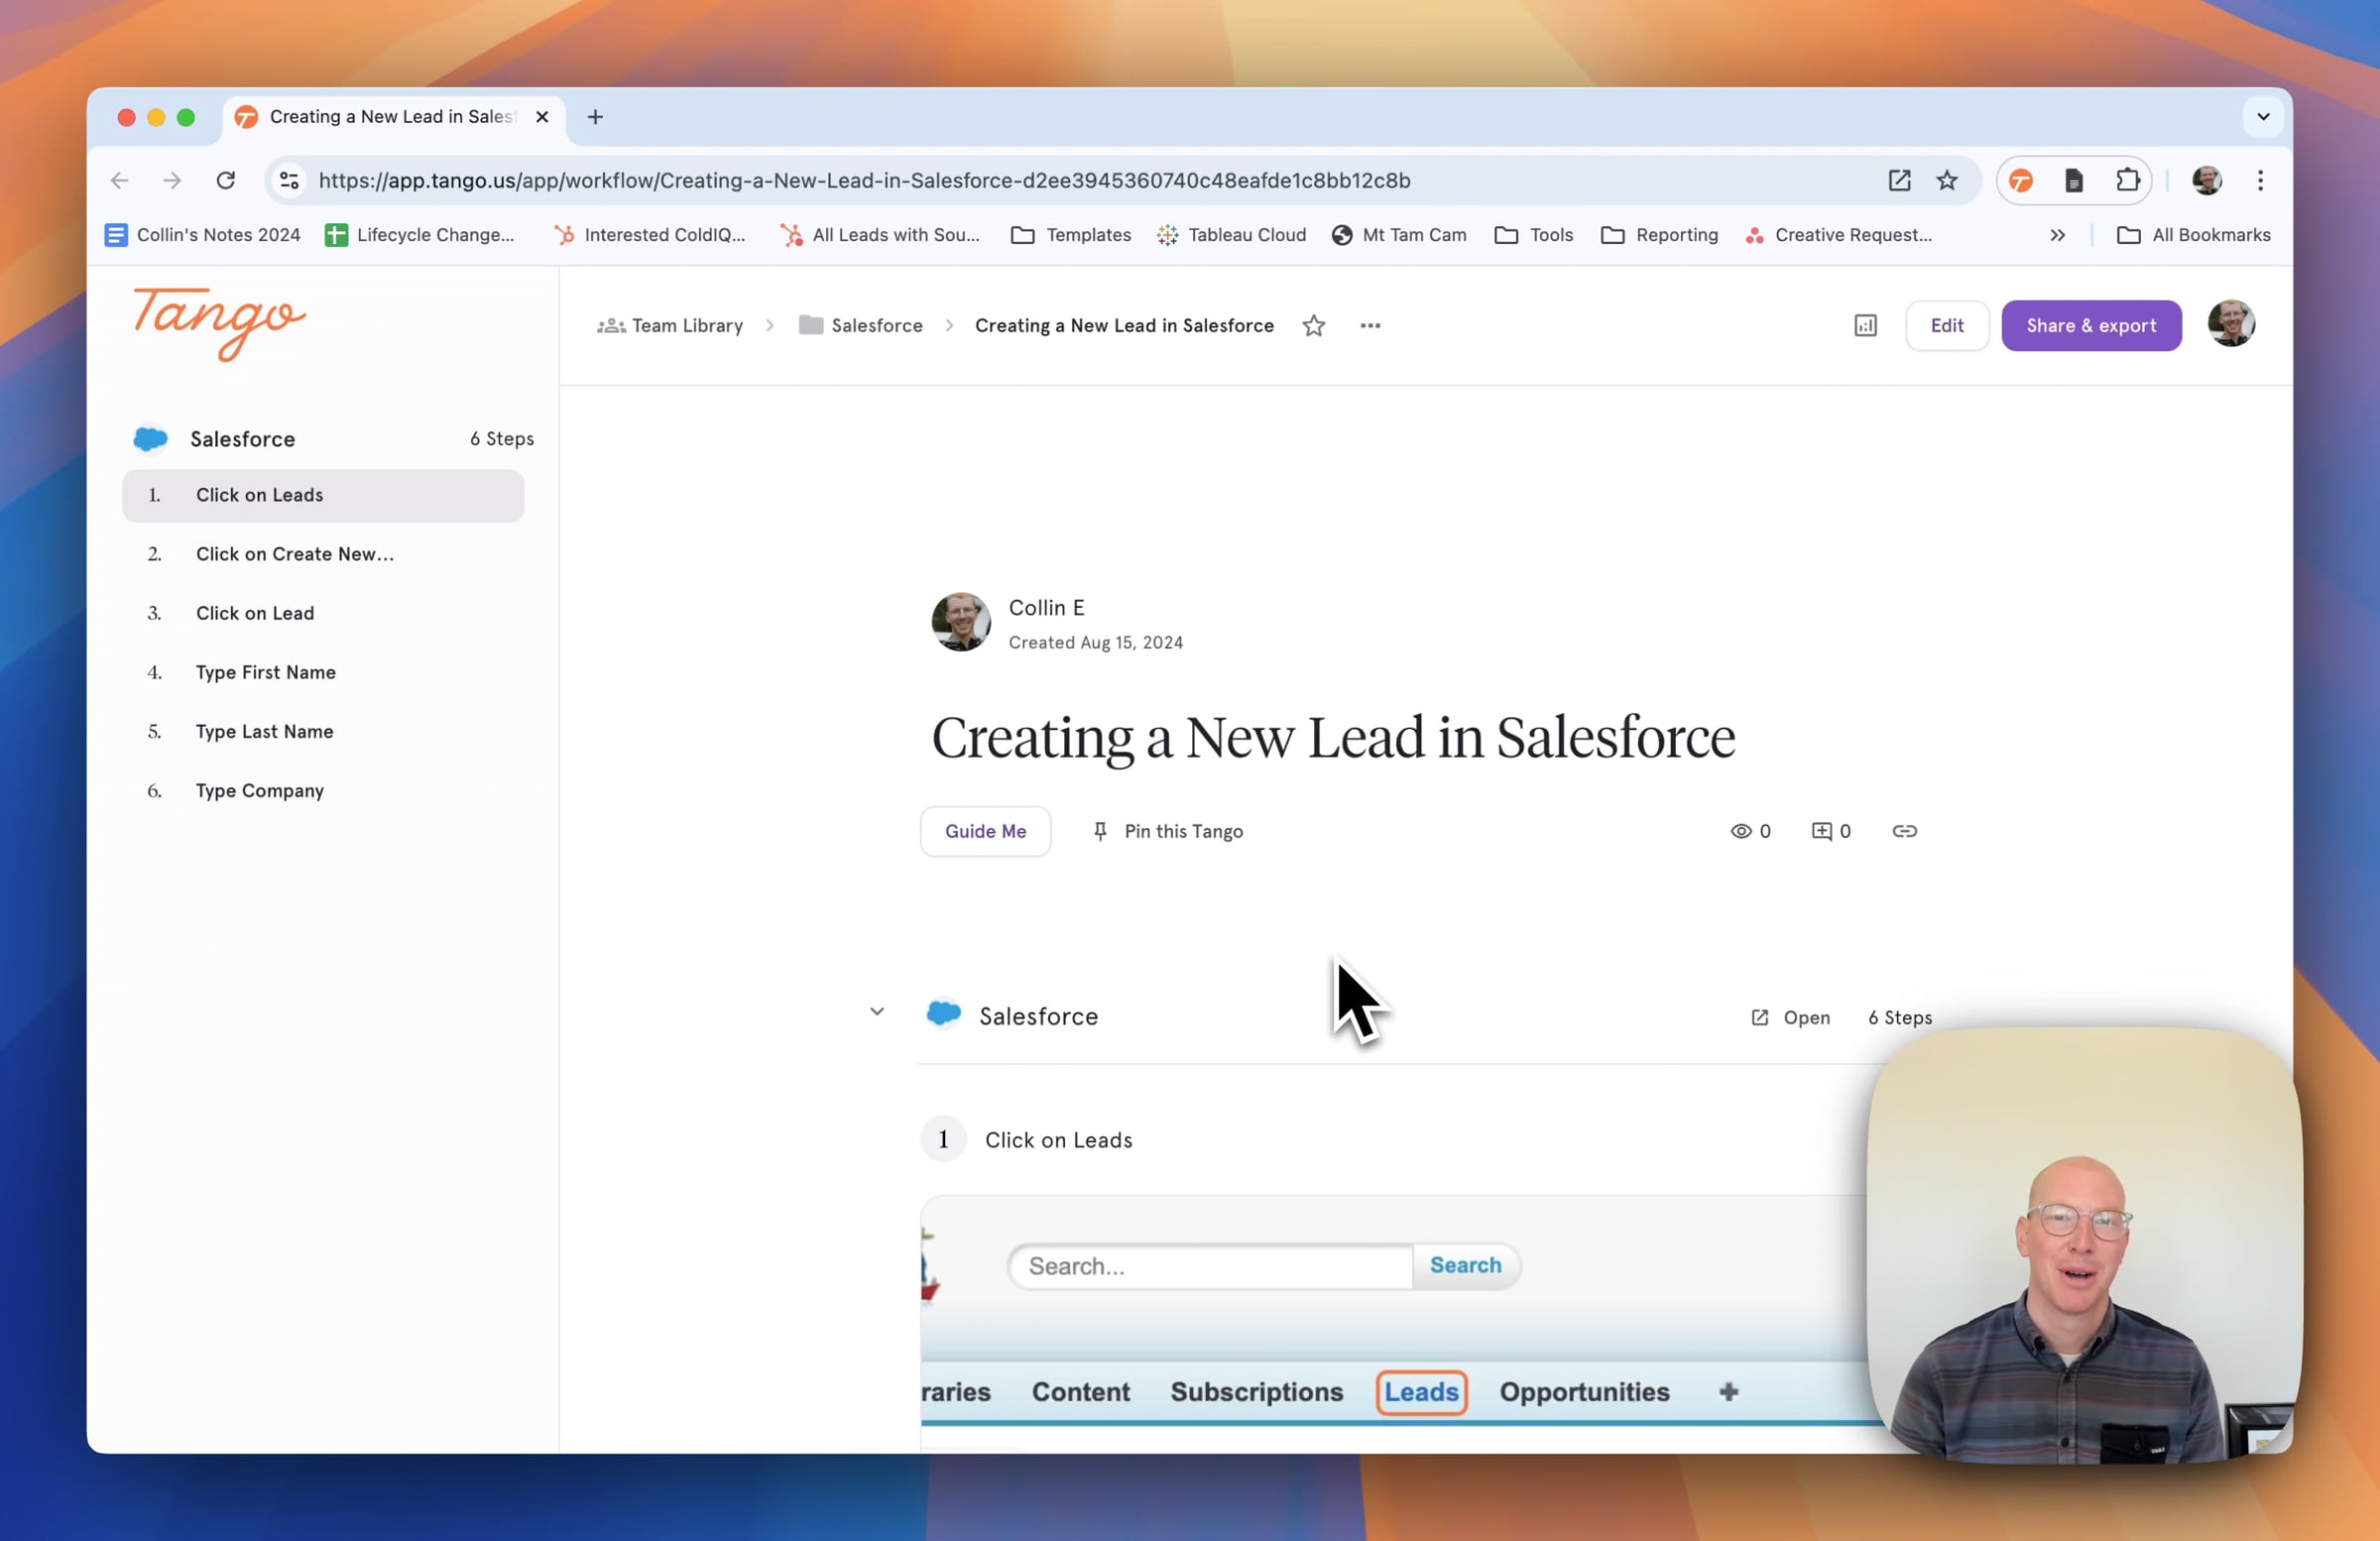The height and width of the screenshot is (1541, 2380).
Task: Click author Collin E's profile photo
Action: click(x=960, y=622)
